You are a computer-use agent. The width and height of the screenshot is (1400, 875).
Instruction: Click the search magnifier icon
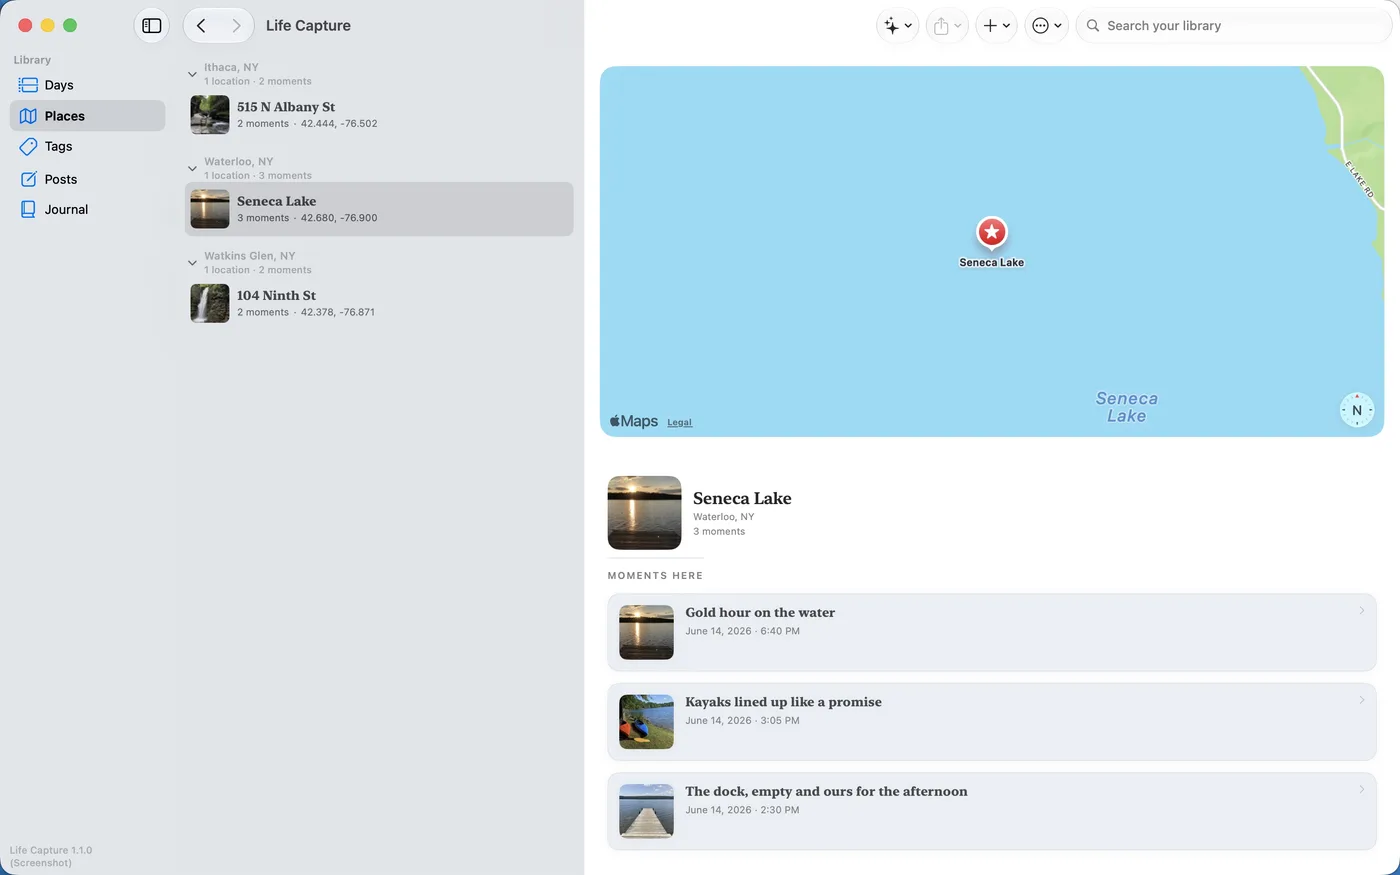[1093, 26]
